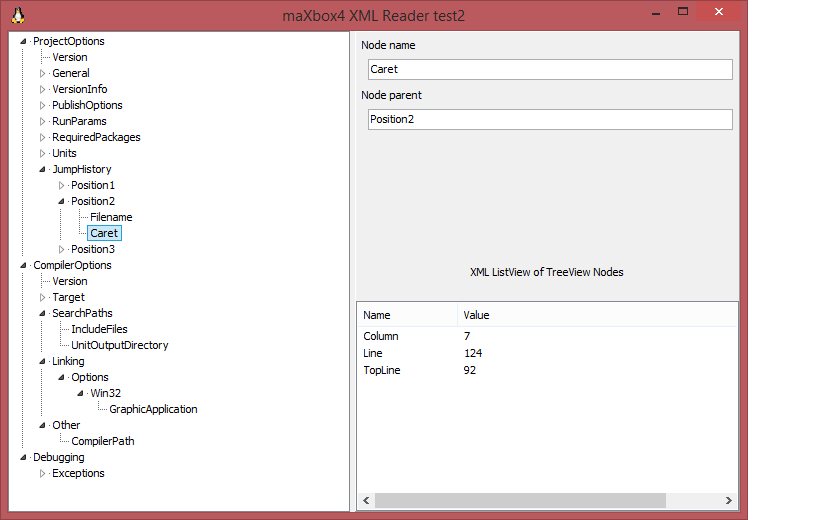Expand the VersionInfo node arrow
Viewport: 831px width, 520px height.
43,89
